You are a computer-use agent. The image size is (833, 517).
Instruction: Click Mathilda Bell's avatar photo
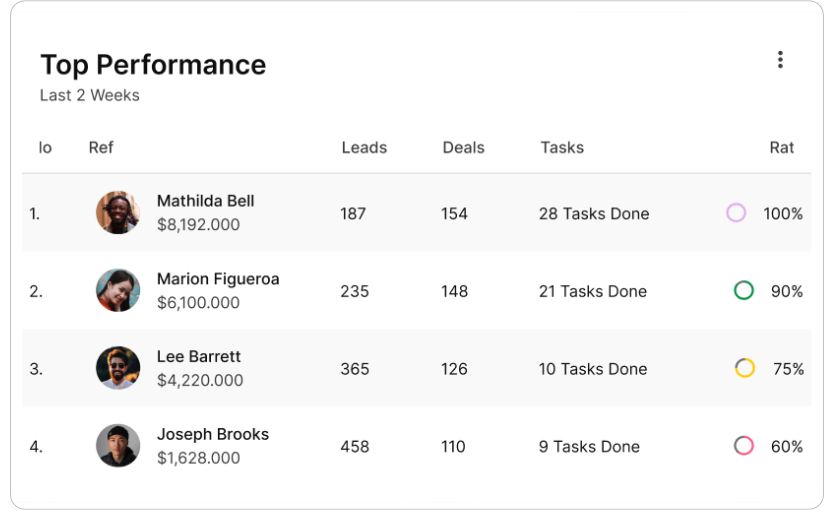tap(118, 213)
